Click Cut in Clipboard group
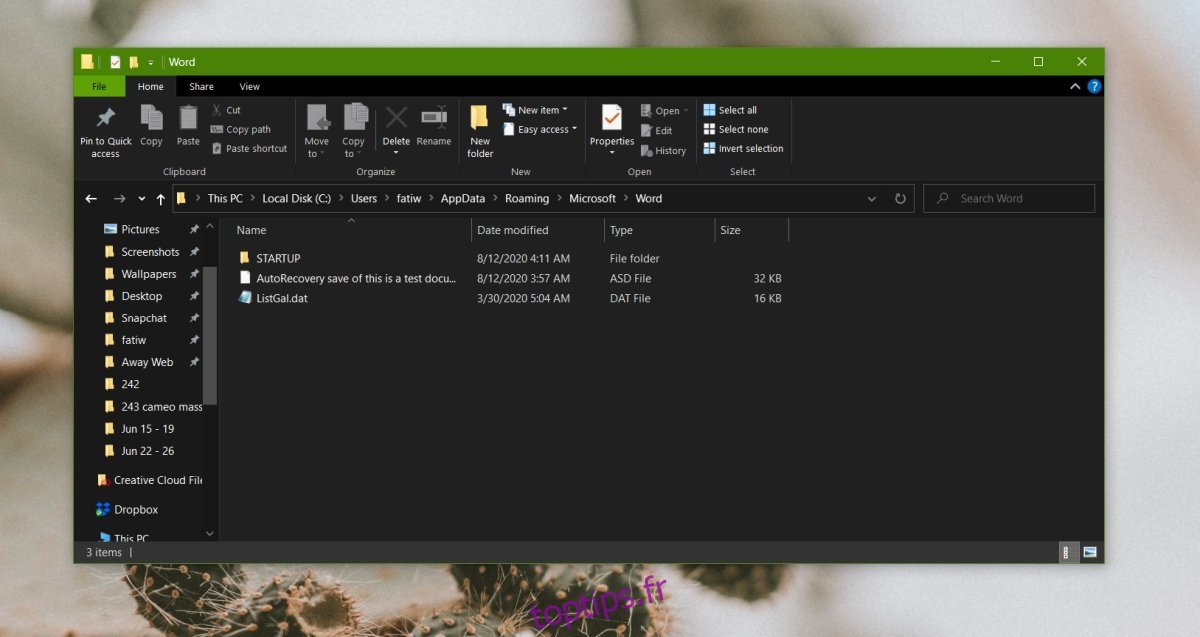 click(226, 110)
